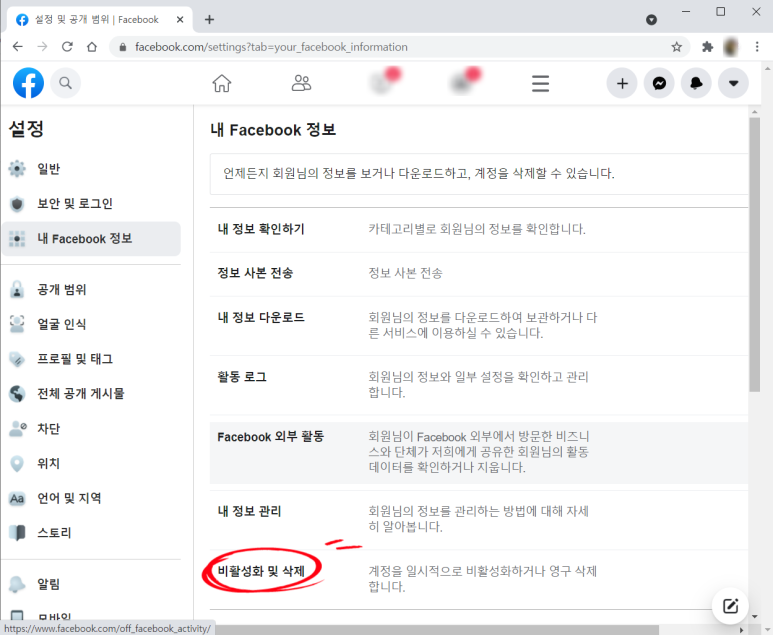Click the horizontal scrollbar right arrow
This screenshot has height=635, width=773.
741,630
